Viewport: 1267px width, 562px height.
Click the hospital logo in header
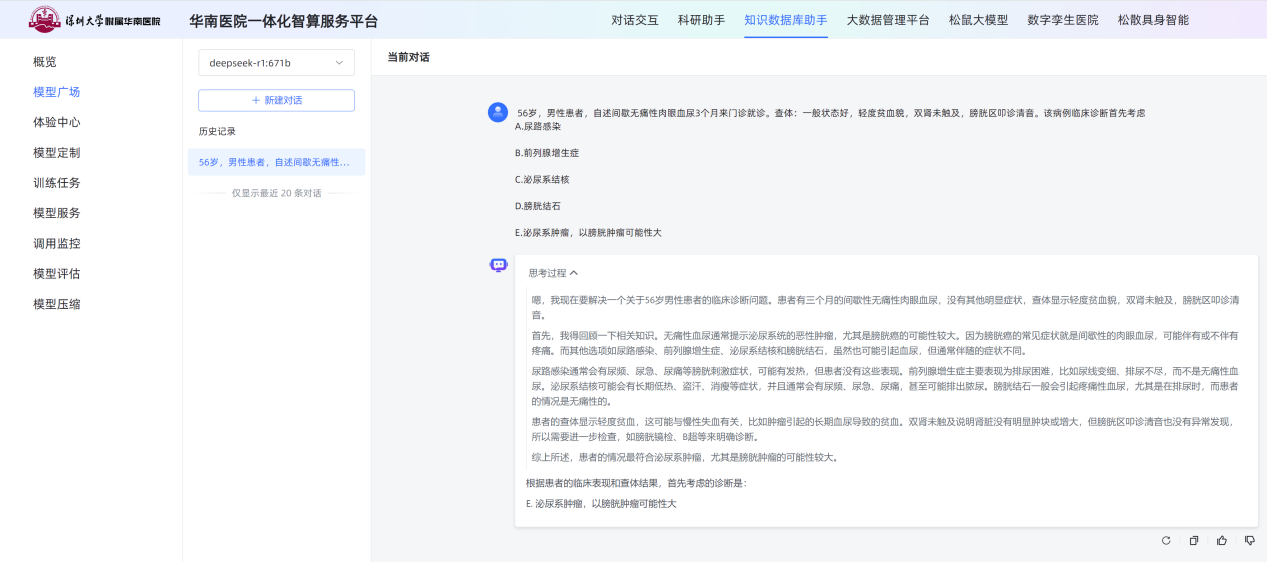[x=95, y=20]
